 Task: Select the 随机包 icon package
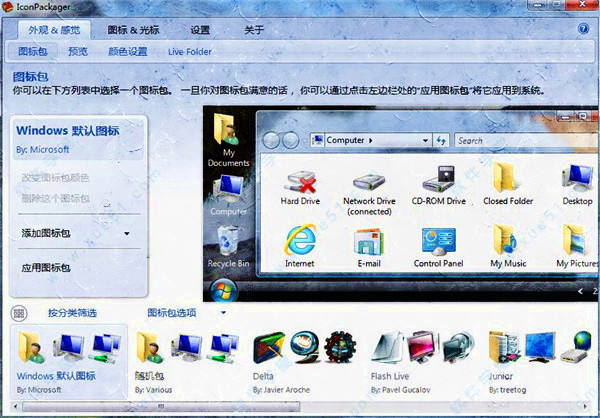188,362
